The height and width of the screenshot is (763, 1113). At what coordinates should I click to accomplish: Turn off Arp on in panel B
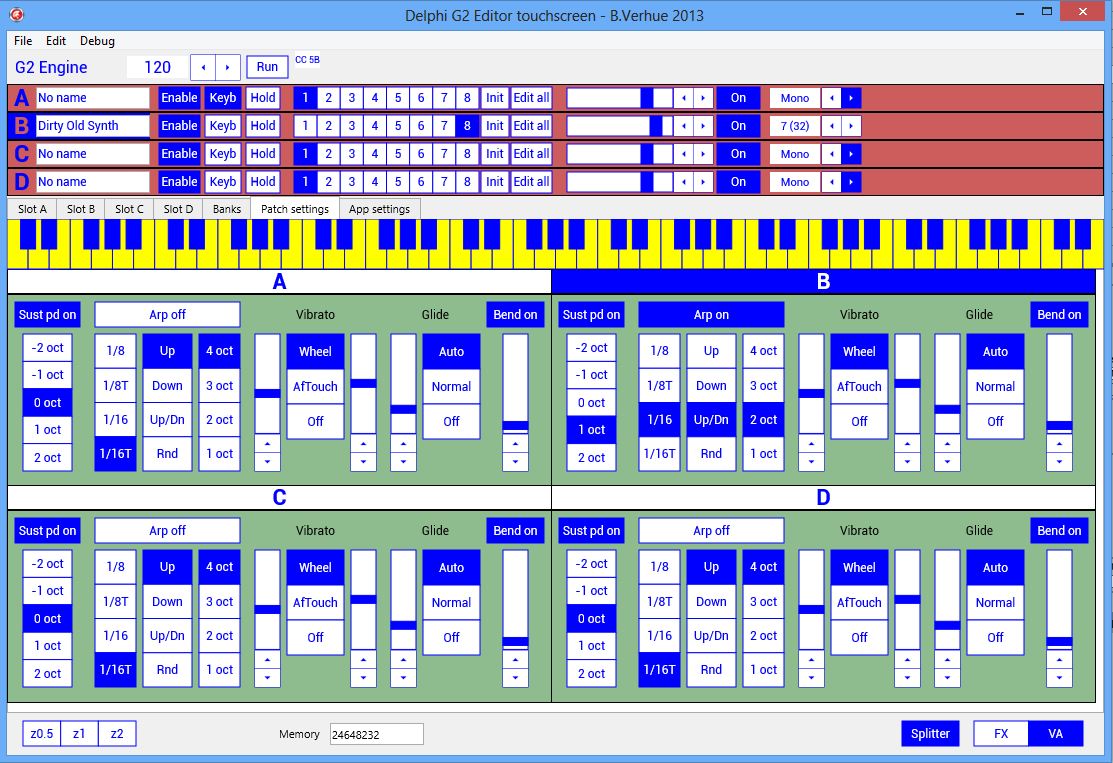pyautogui.click(x=711, y=315)
